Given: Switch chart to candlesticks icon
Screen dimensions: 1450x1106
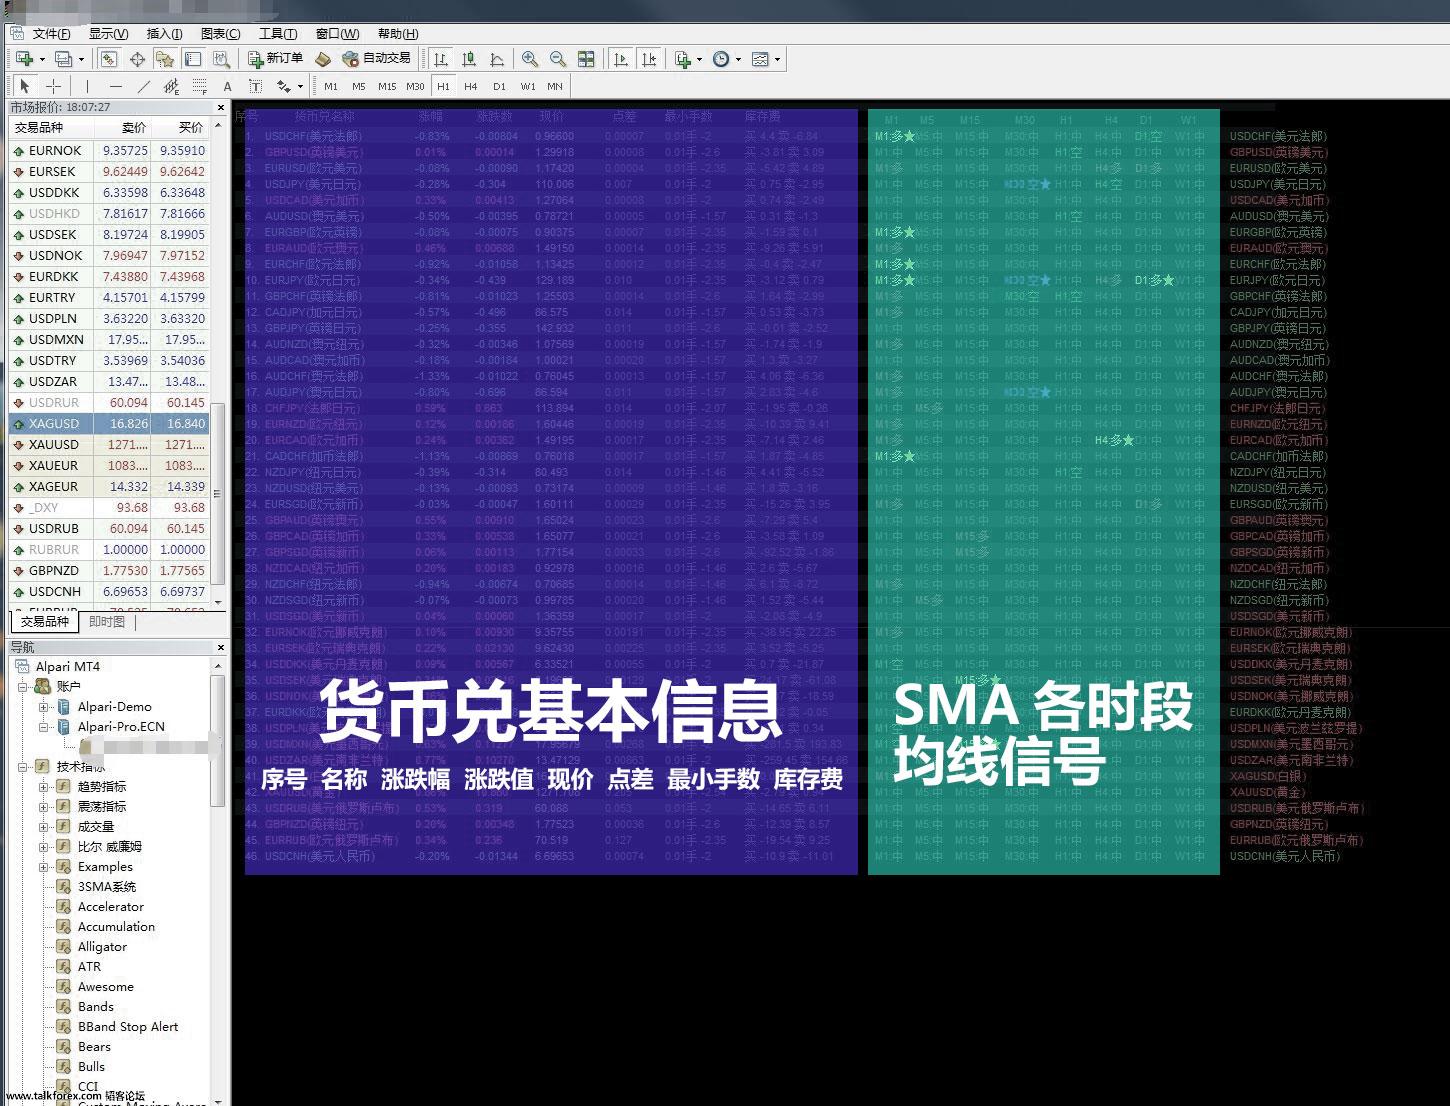Looking at the screenshot, I should (469, 59).
